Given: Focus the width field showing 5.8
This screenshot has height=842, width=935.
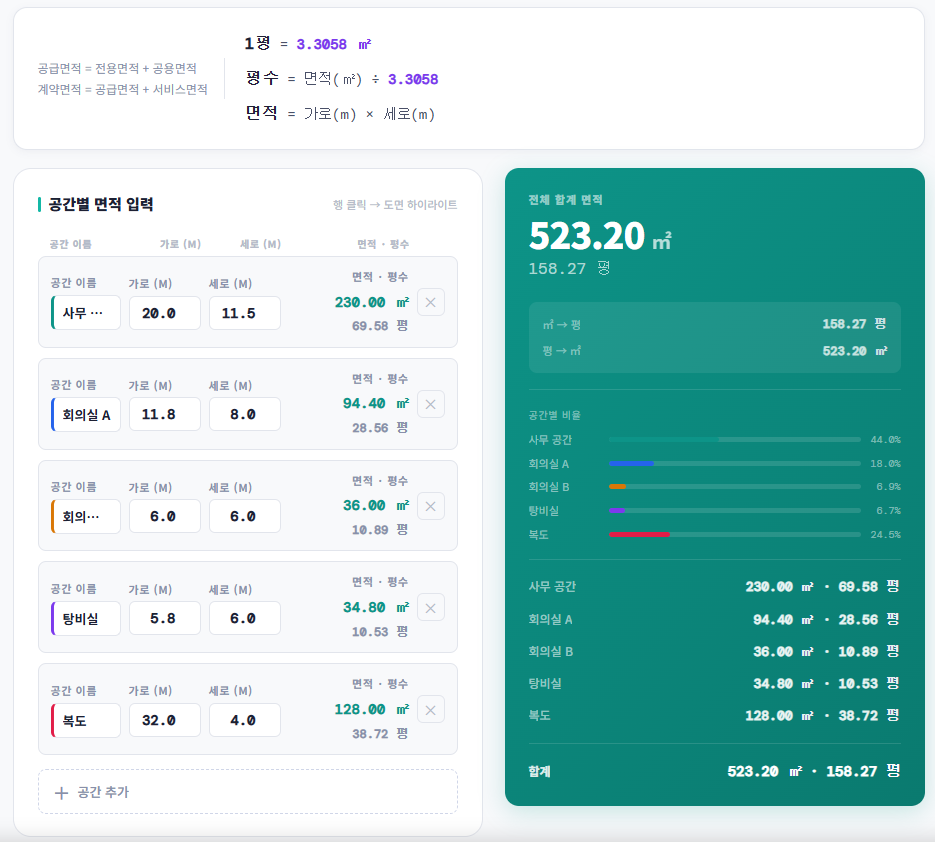Looking at the screenshot, I should point(165,618).
